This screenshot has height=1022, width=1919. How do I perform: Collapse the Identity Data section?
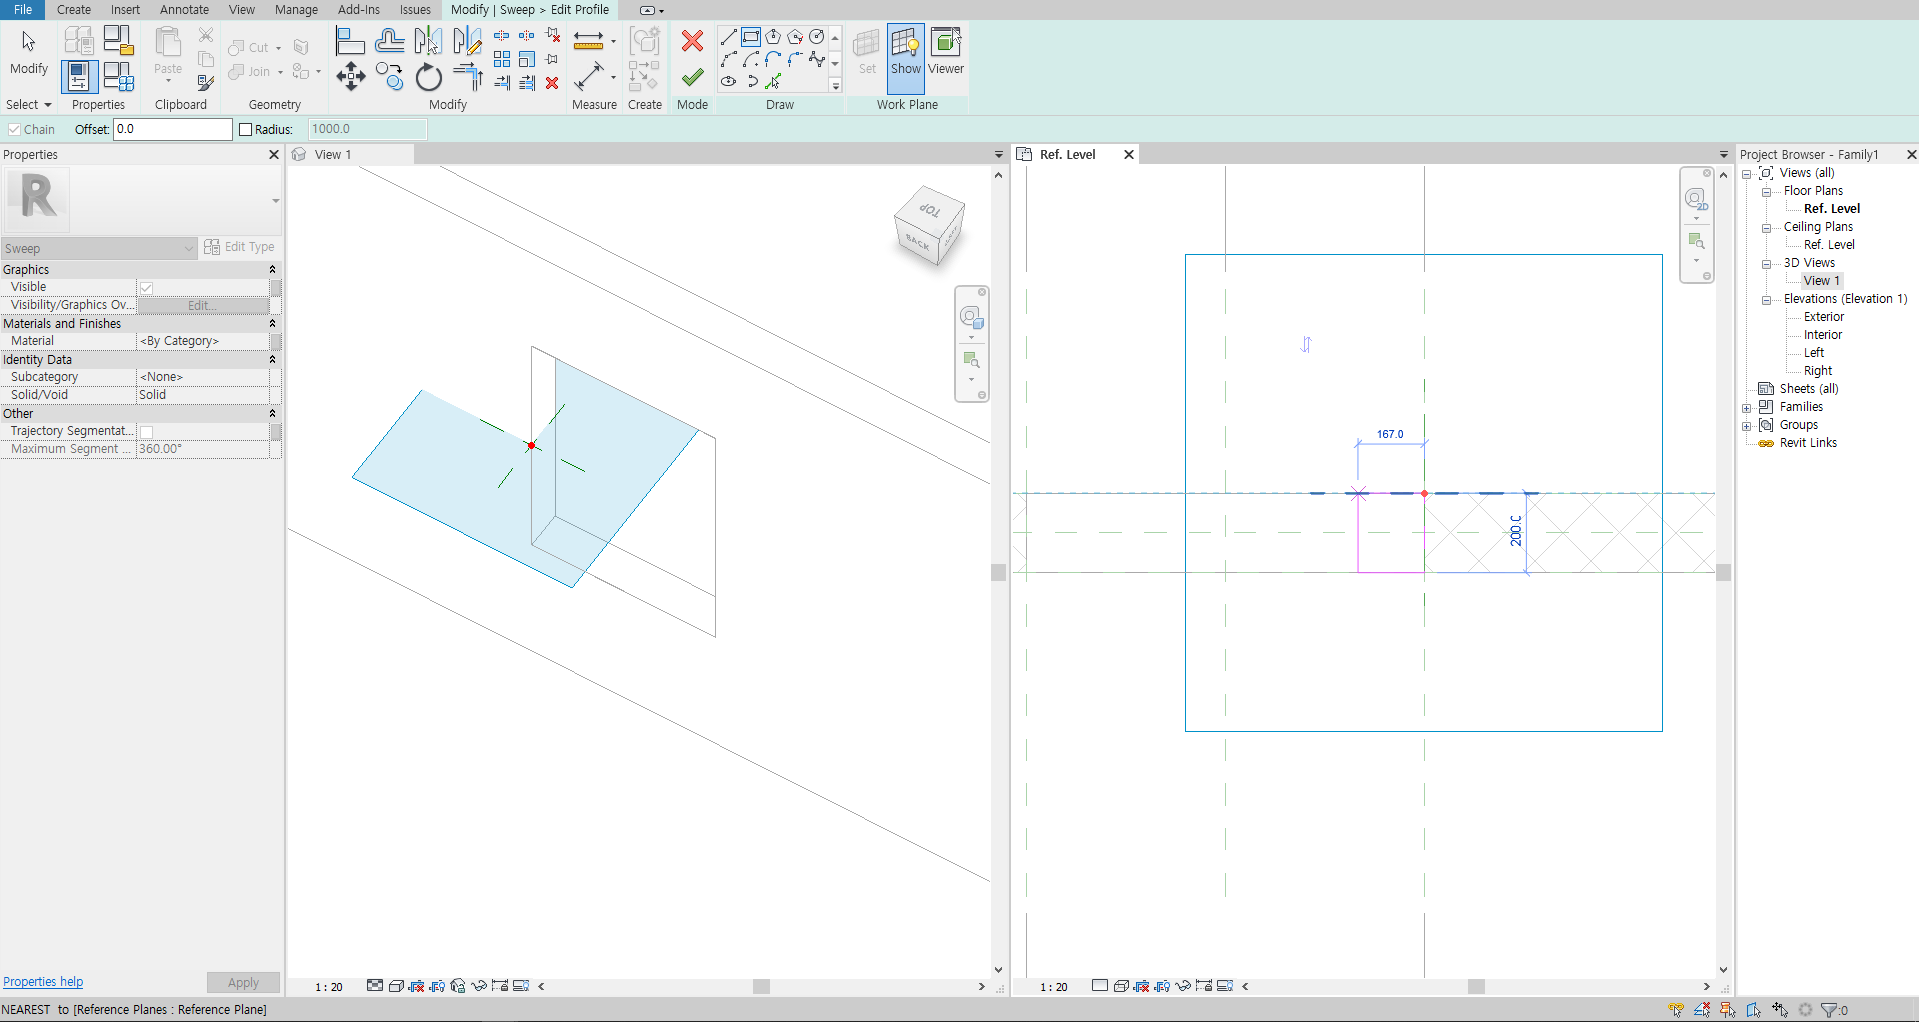pyautogui.click(x=272, y=360)
